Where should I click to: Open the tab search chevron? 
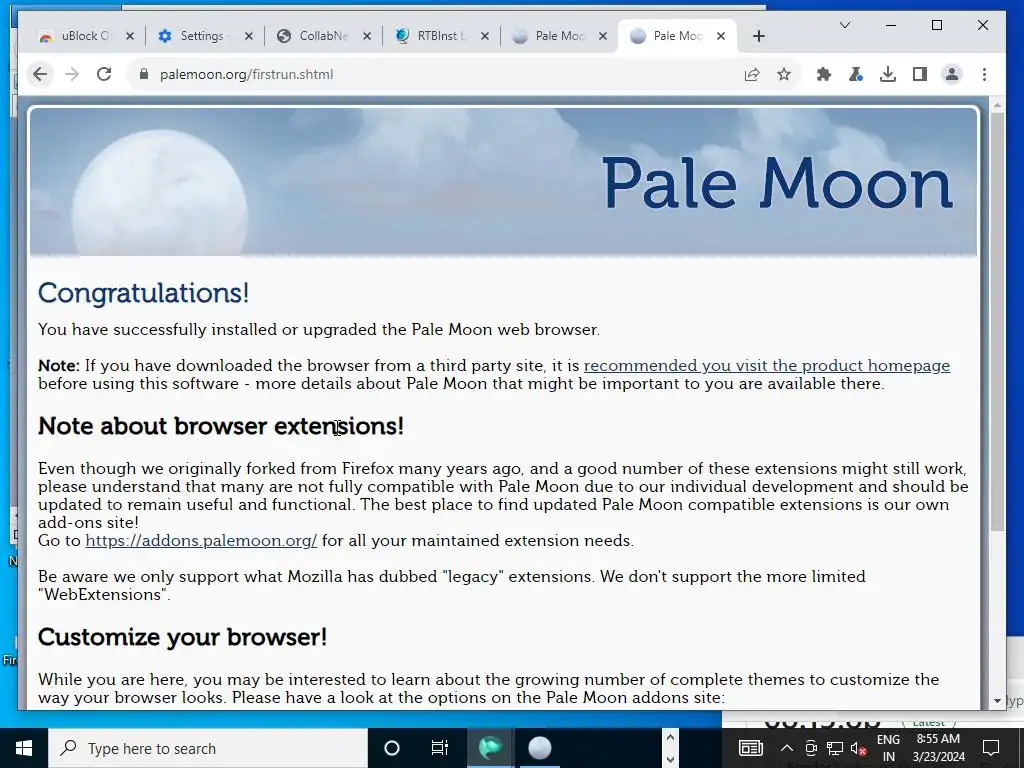(844, 25)
